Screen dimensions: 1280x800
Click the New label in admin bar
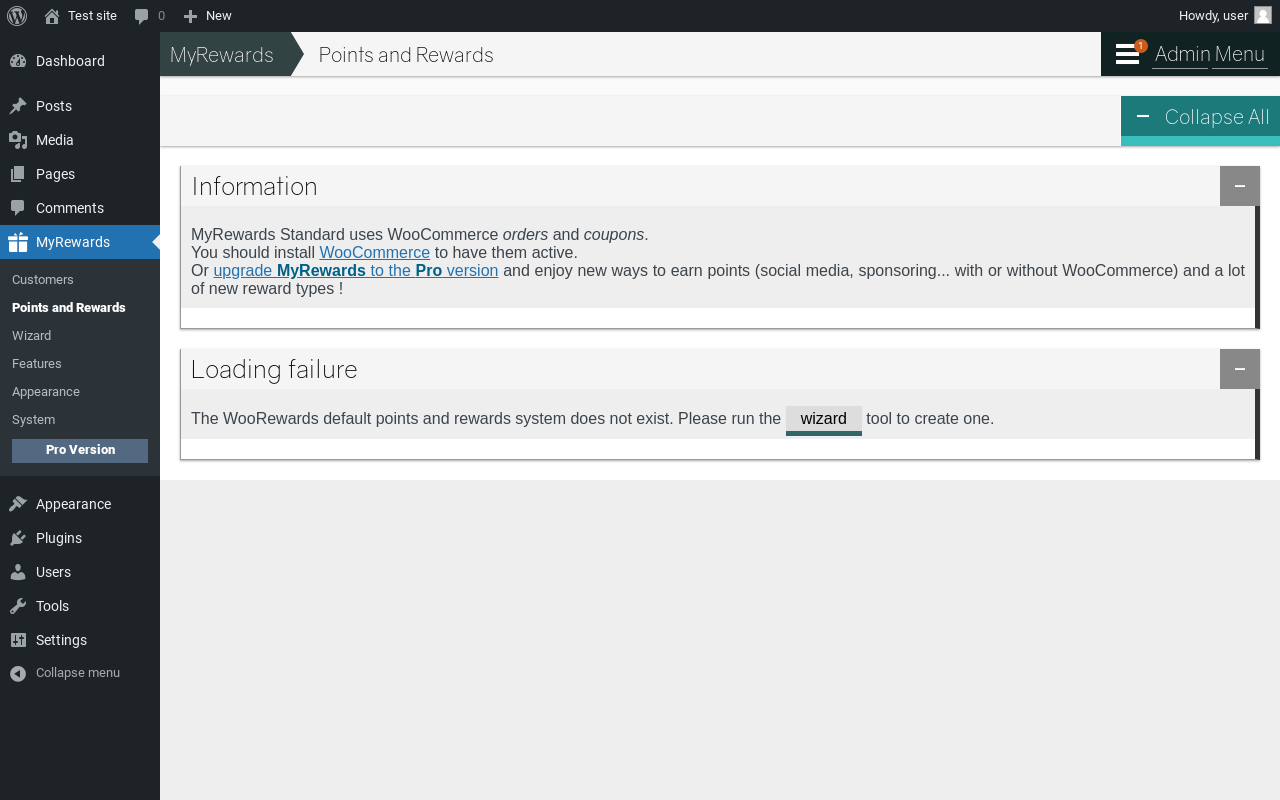click(218, 16)
